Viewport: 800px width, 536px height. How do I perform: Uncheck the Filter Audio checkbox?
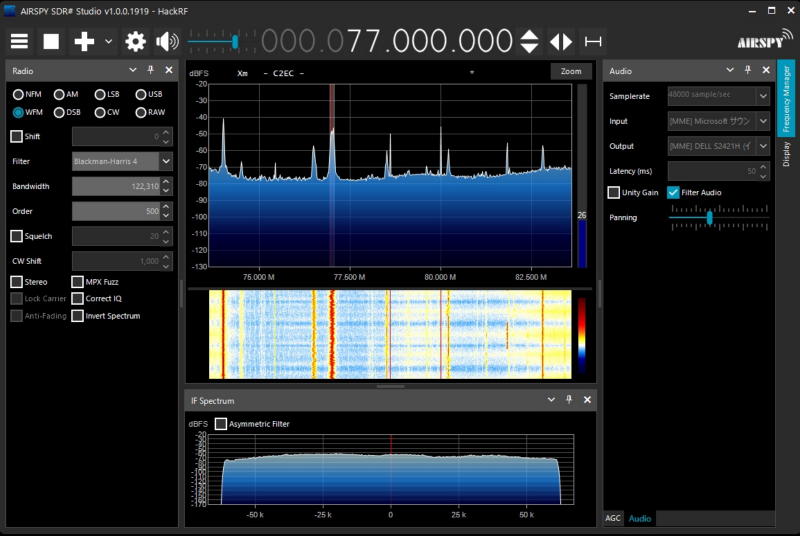[x=673, y=192]
